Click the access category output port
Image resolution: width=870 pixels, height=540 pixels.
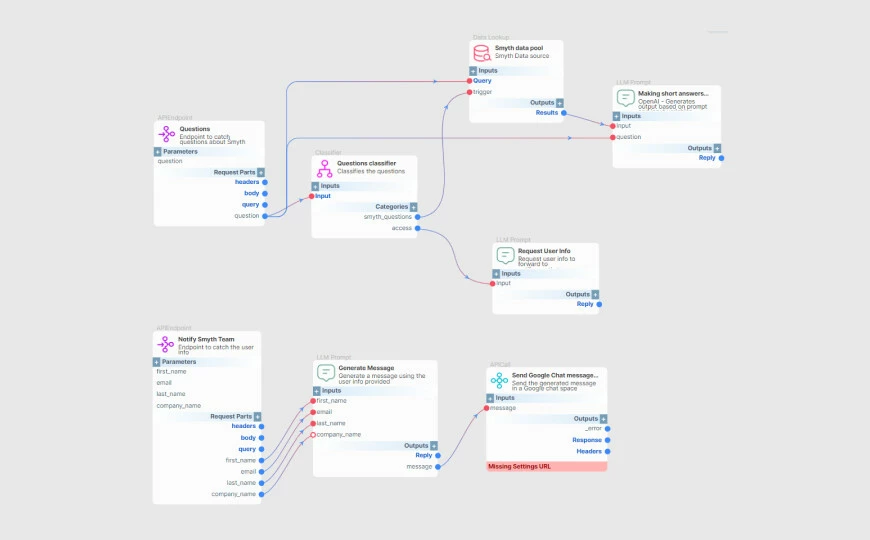coord(417,228)
